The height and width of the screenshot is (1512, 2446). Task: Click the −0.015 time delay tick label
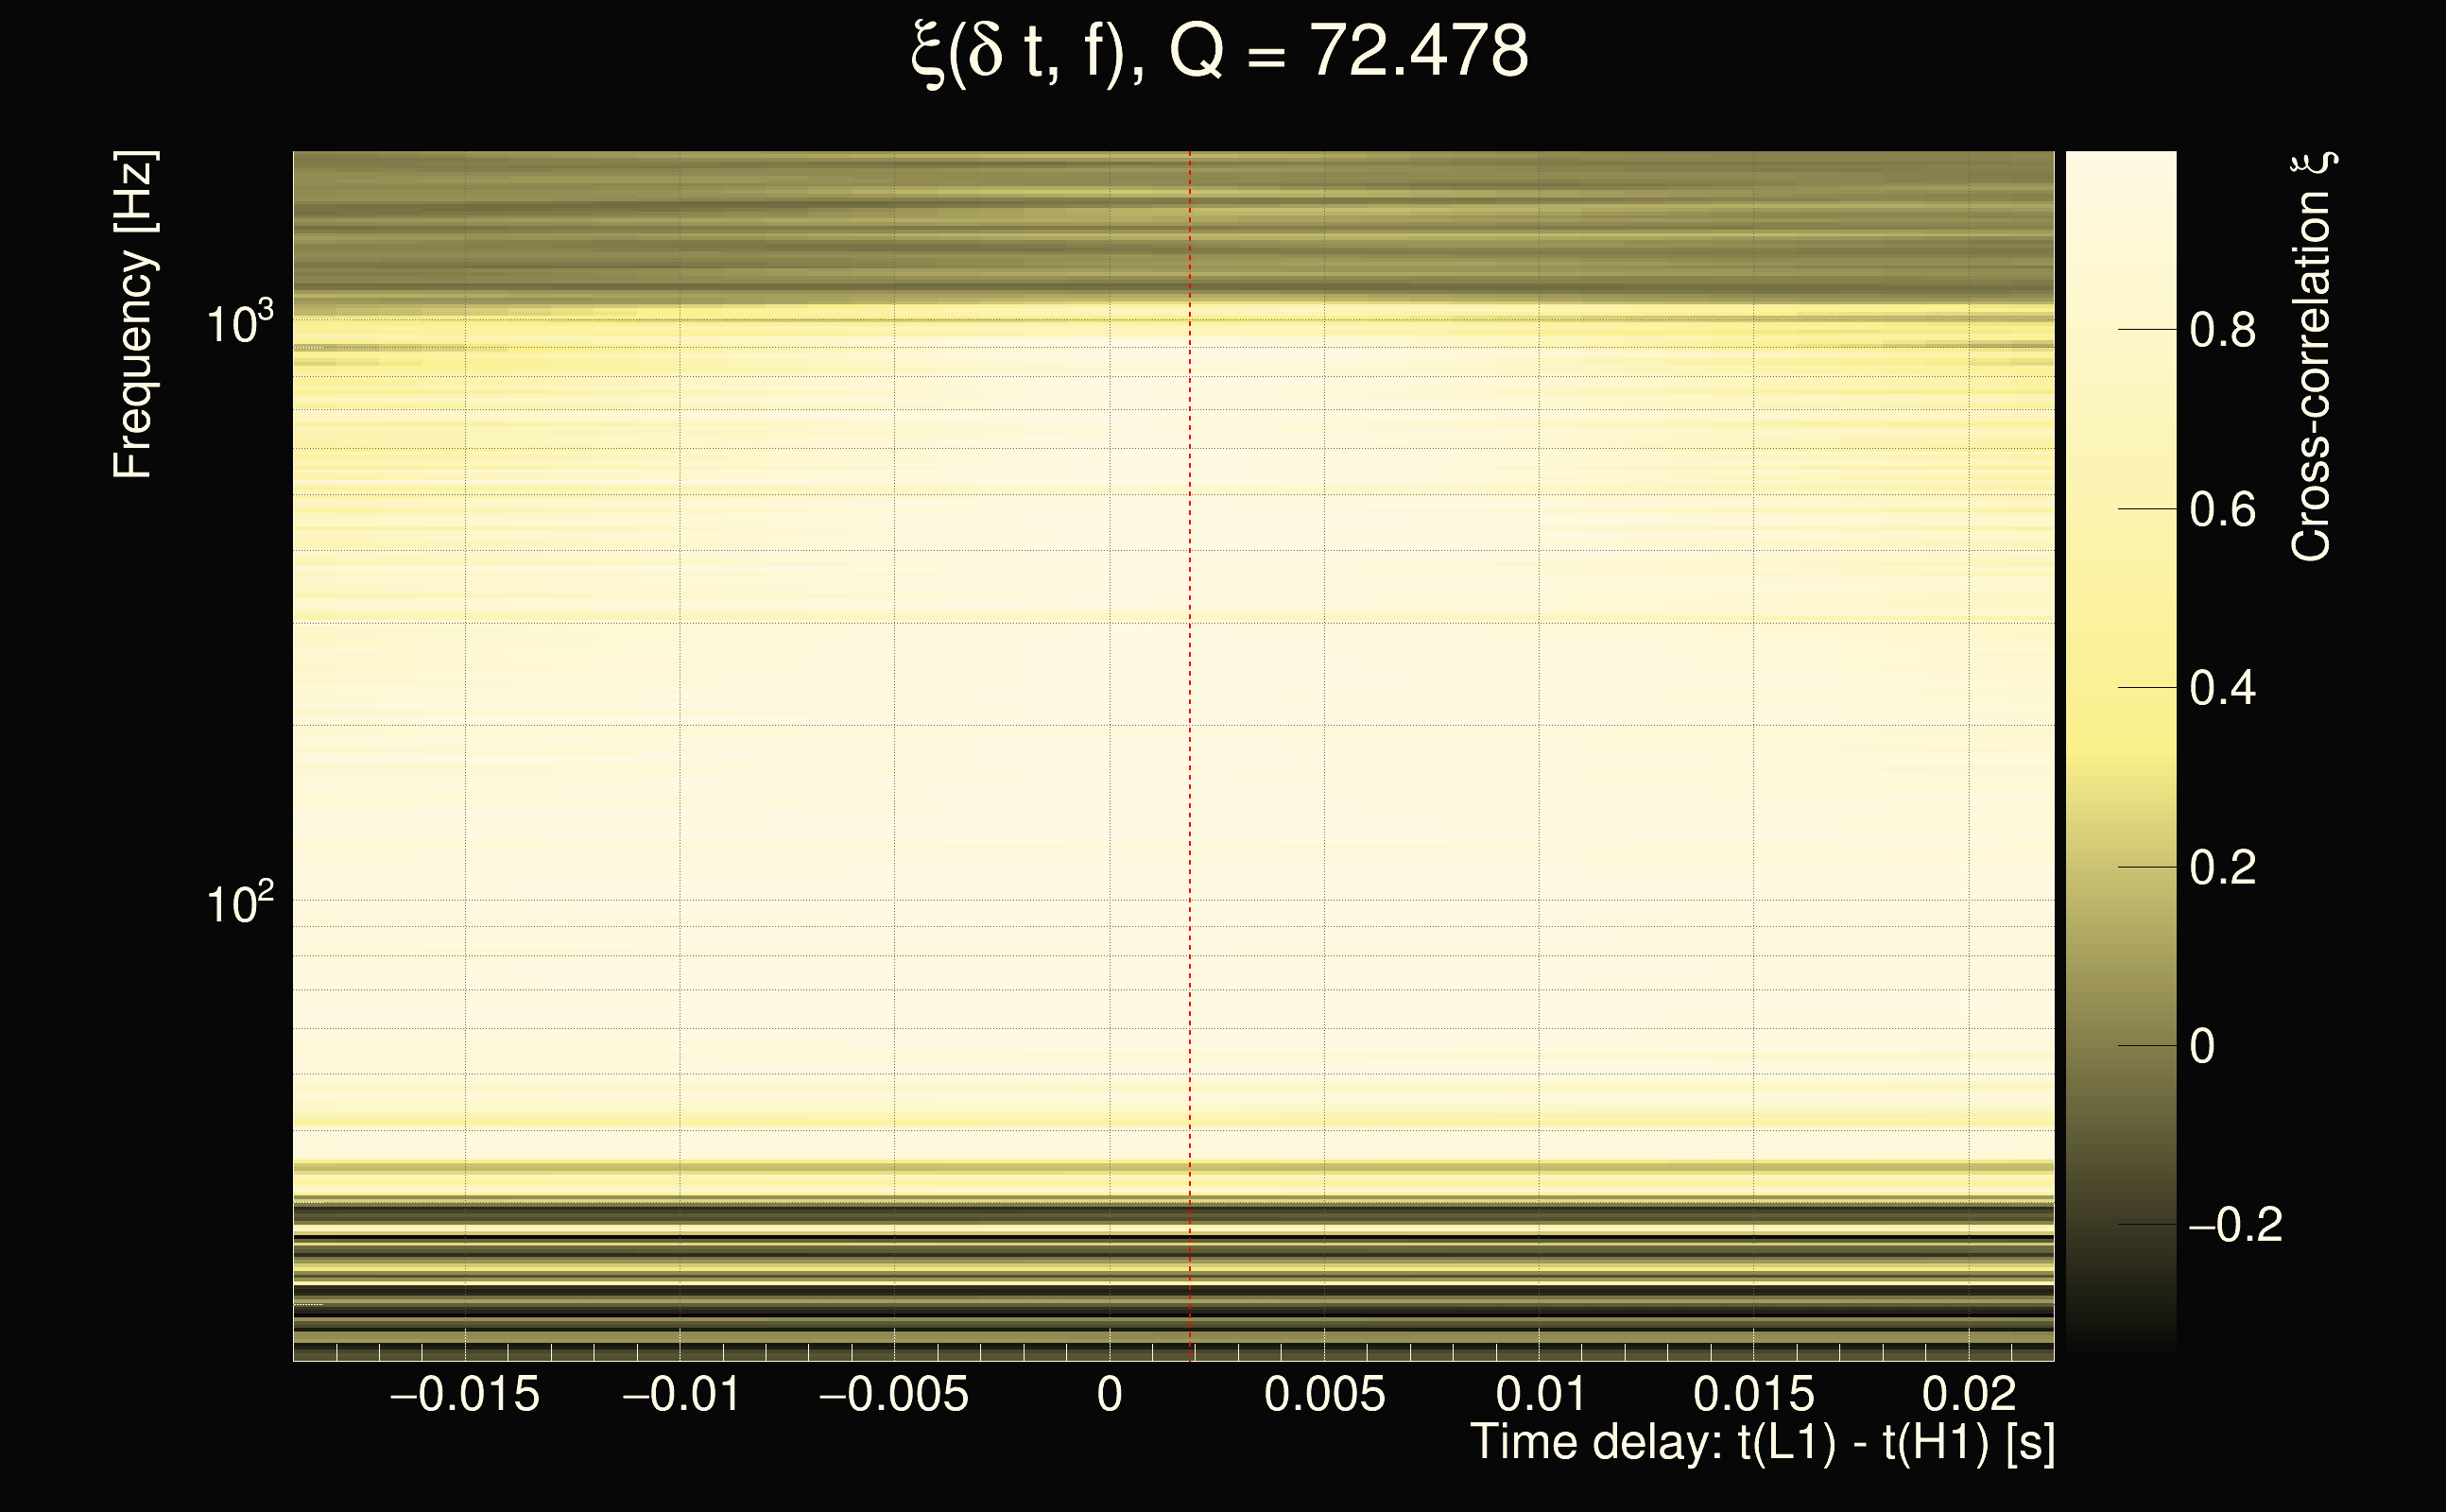pos(465,1395)
